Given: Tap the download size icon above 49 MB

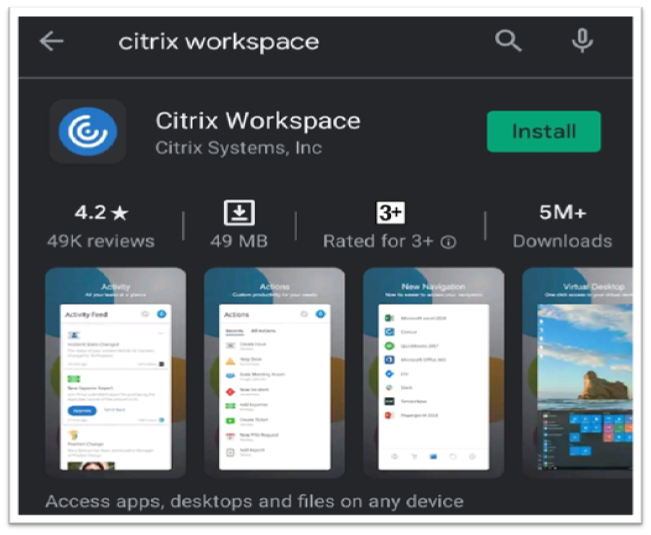Looking at the screenshot, I should tap(239, 213).
